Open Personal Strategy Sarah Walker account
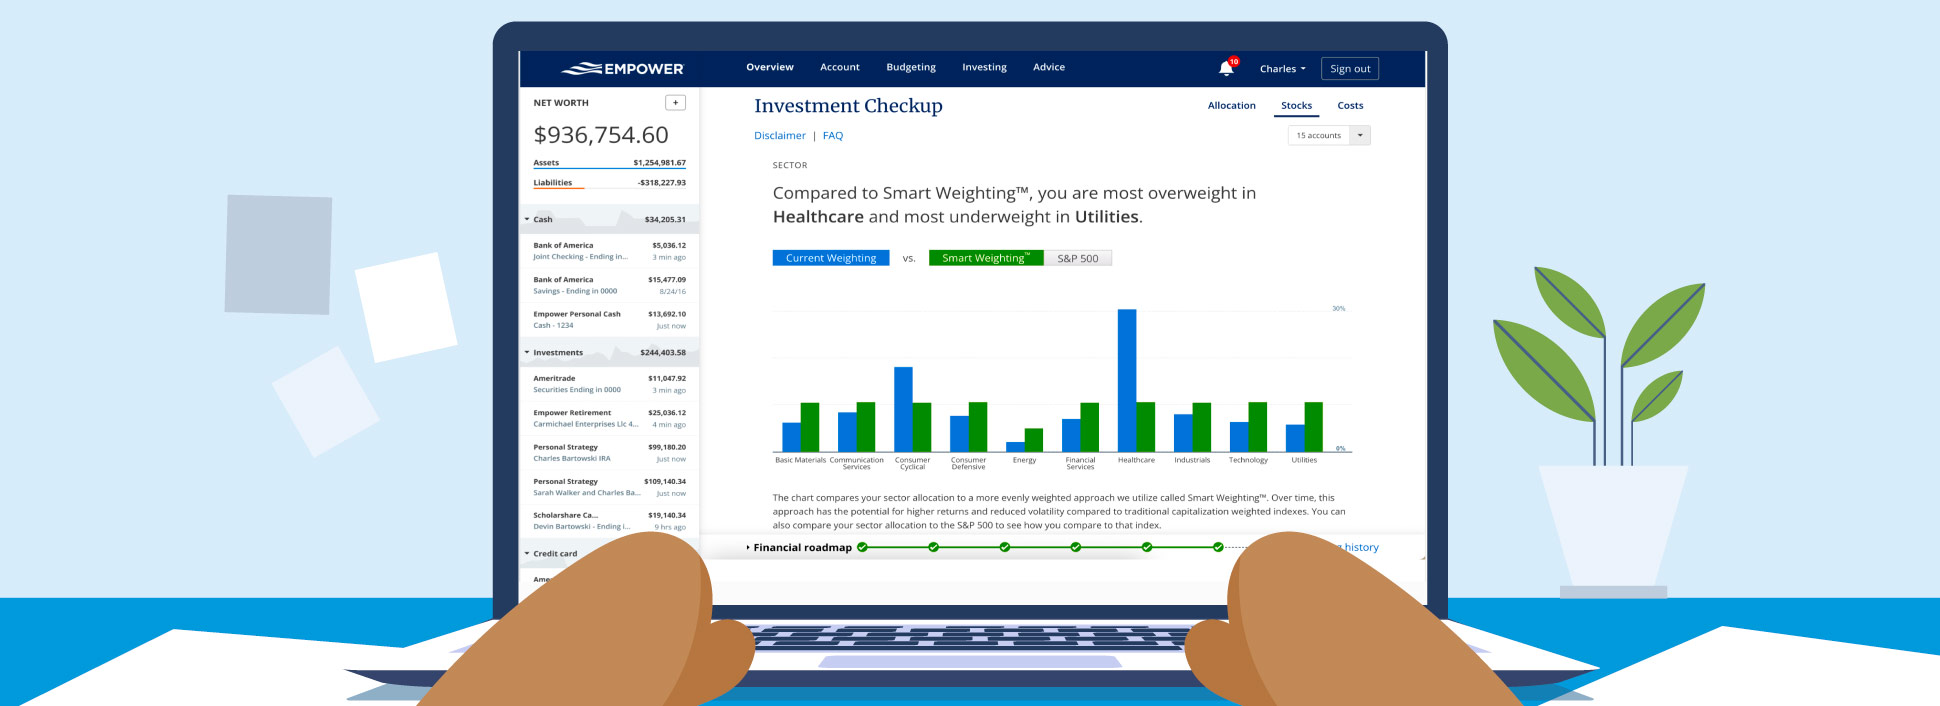Screen dimensions: 1940x706 tap(609, 487)
